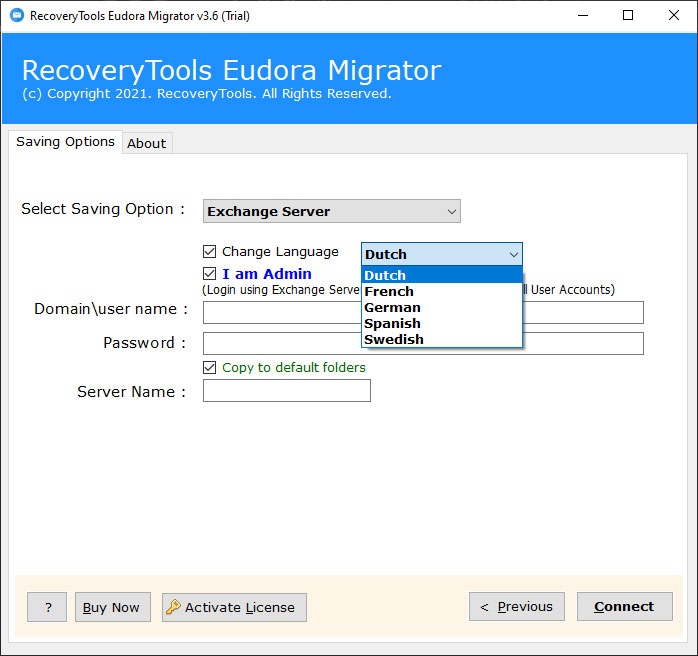Screen dimensions: 698x656
Task: Choose French from the language list
Action: 442,291
